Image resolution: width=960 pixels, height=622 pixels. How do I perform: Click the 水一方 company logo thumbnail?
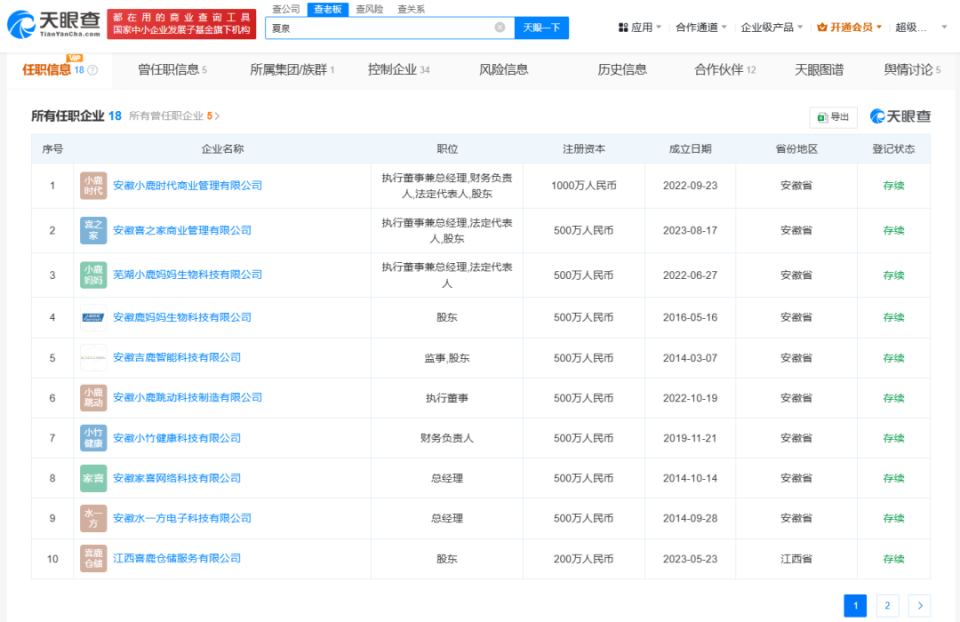click(x=92, y=518)
